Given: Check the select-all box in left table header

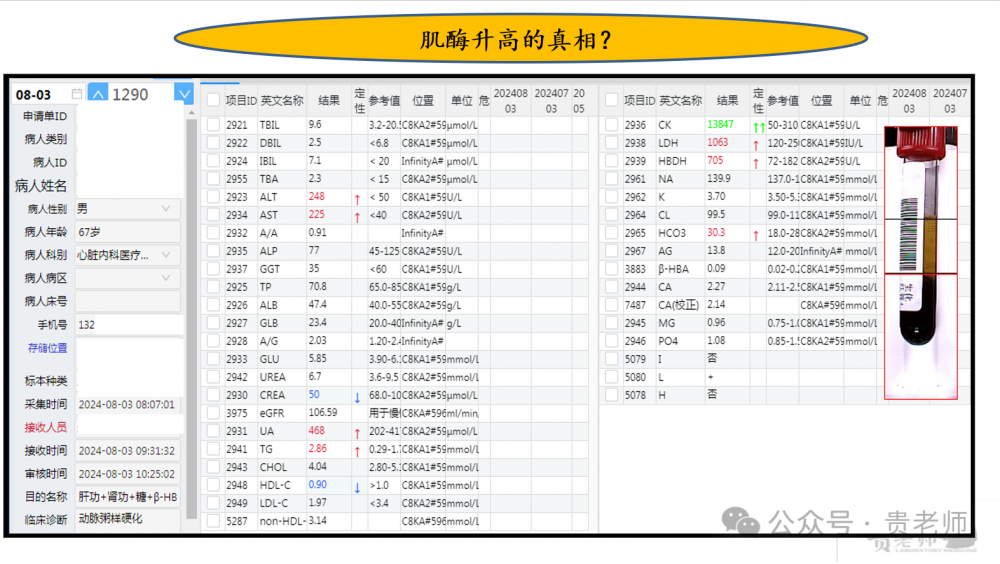Looking at the screenshot, I should 213,100.
